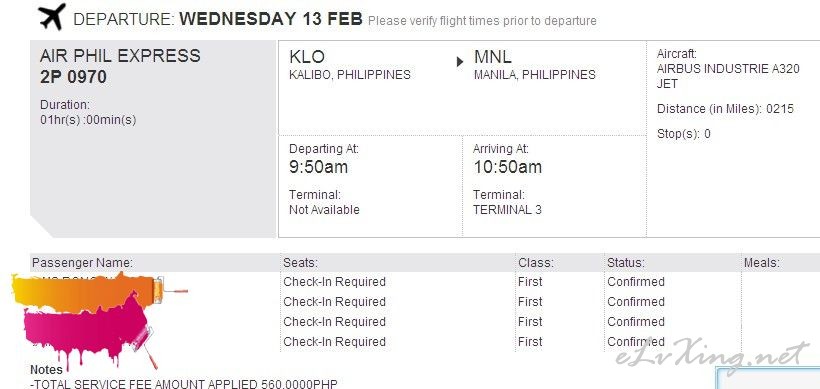The width and height of the screenshot is (820, 389).
Task: Select the flight number 2P 0970
Action: [x=73, y=77]
